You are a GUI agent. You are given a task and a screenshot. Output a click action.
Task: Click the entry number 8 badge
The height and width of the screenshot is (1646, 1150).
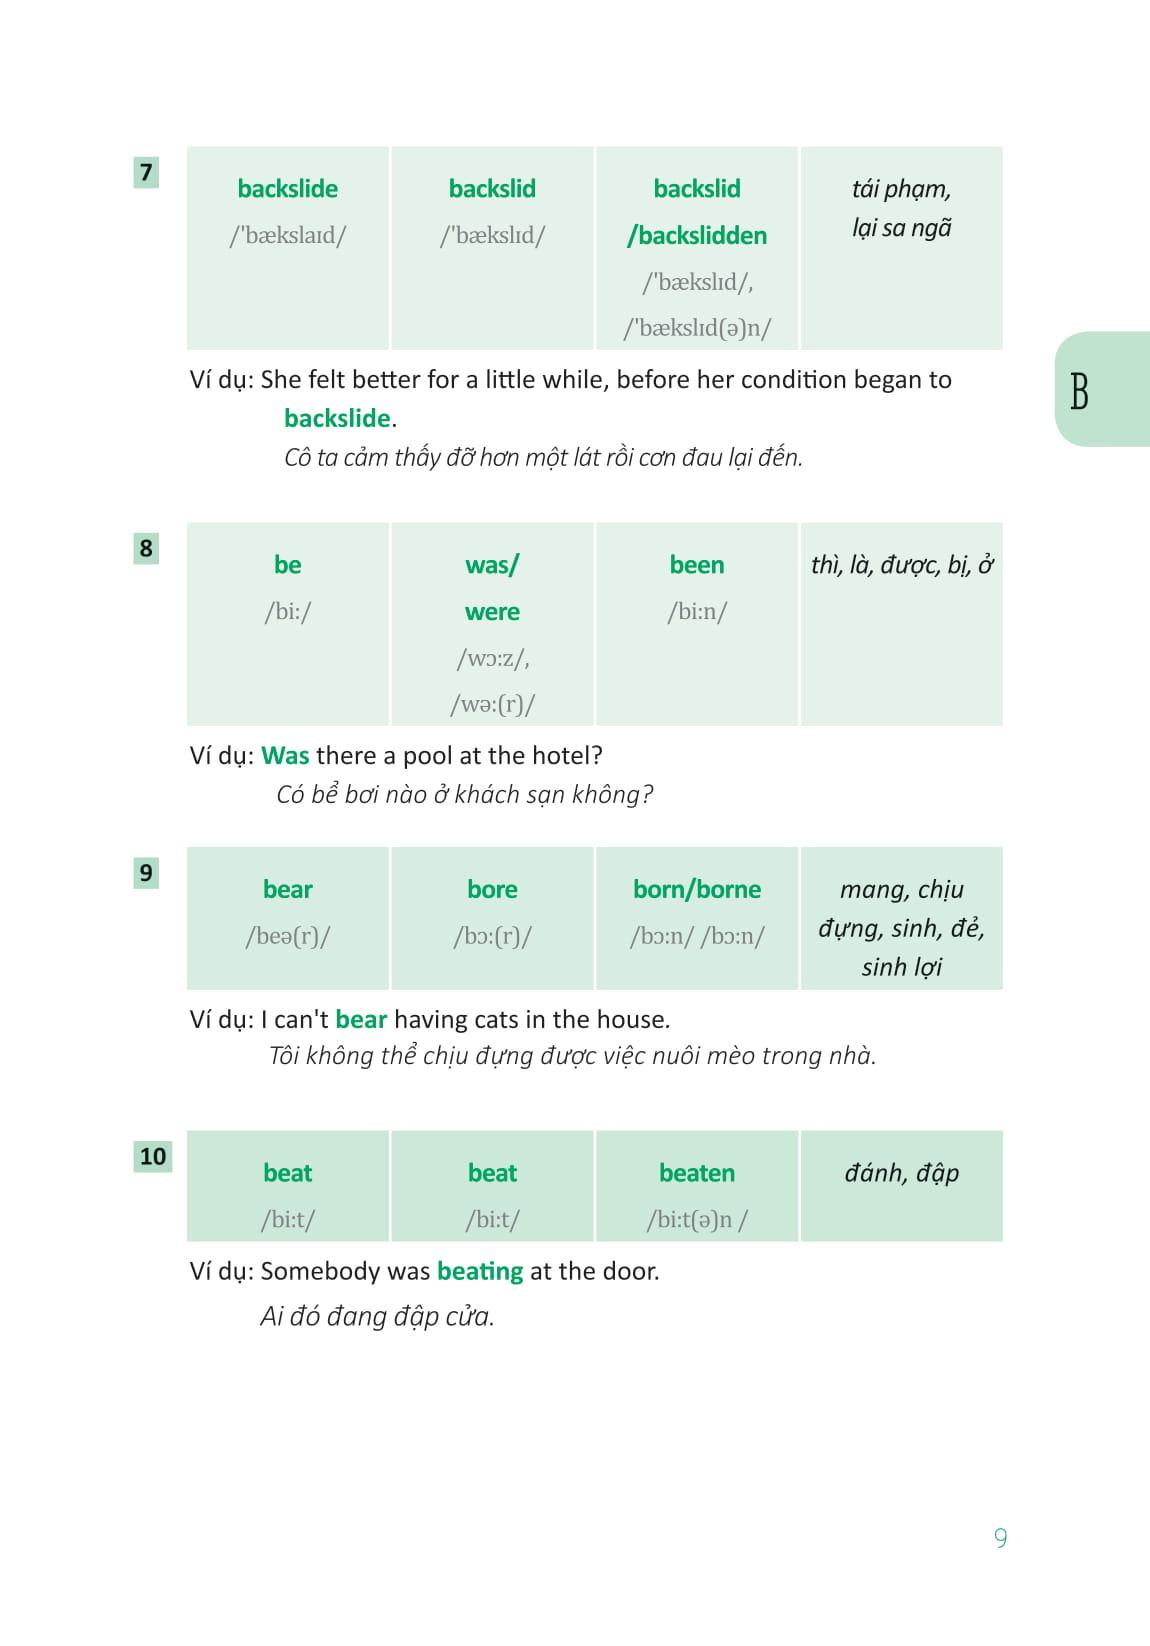pyautogui.click(x=146, y=548)
